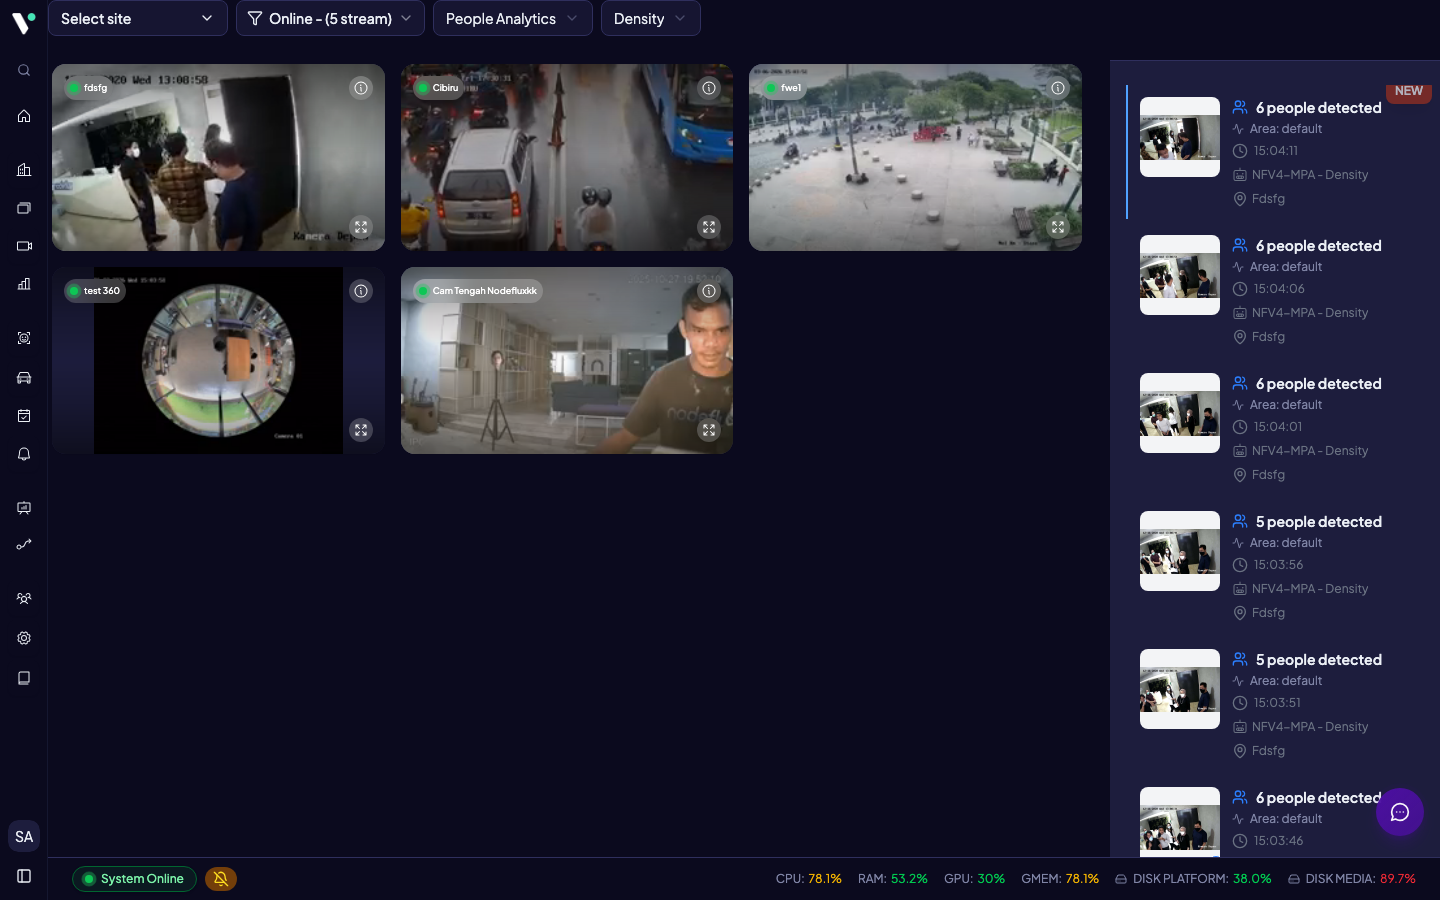The width and height of the screenshot is (1440, 900).
Task: Open the fdsfg camera feed
Action: coord(218,157)
